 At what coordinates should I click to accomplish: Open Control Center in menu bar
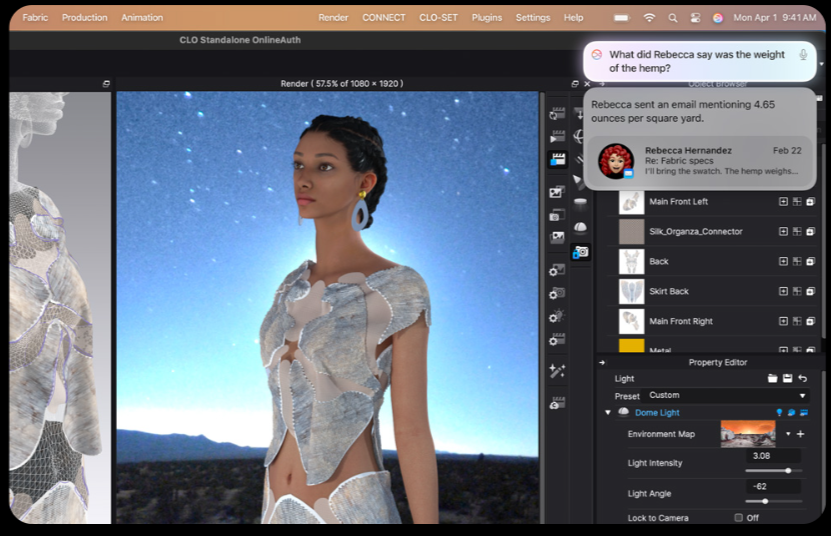(x=695, y=17)
